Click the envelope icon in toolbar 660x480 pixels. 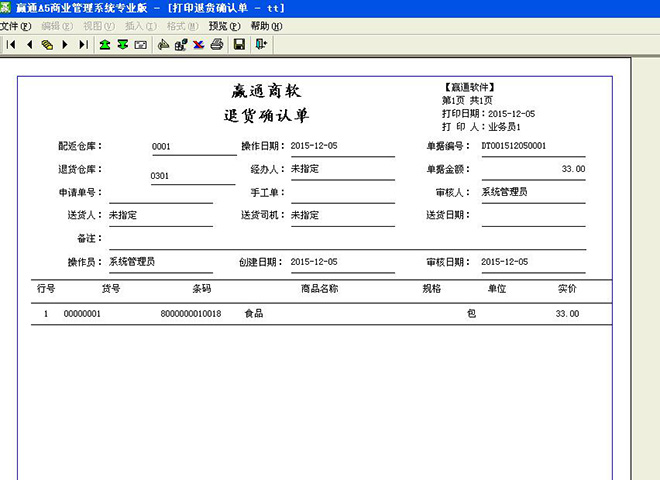[x=141, y=45]
